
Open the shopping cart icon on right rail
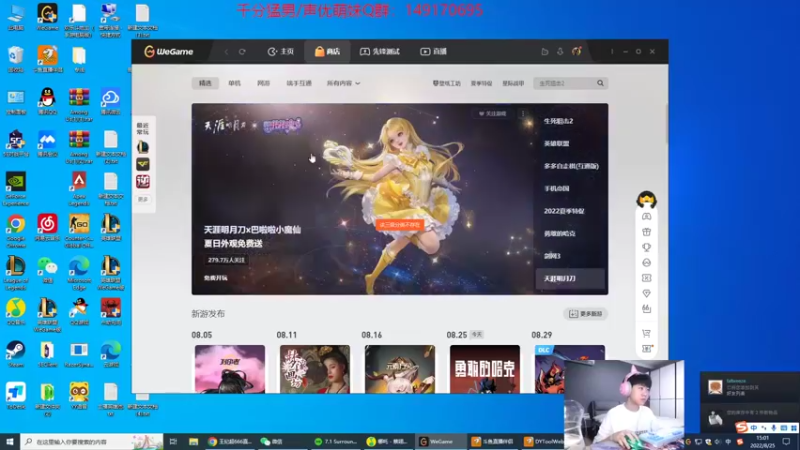pos(646,333)
